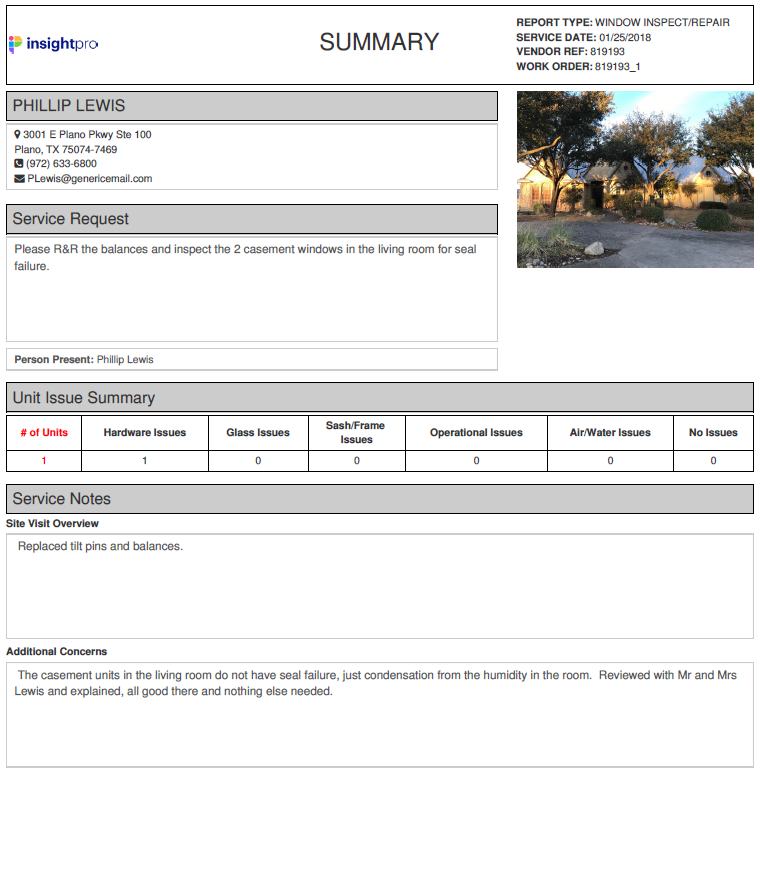This screenshot has width=760, height=875.
Task: Click the map pin address icon
Action: click(x=17, y=134)
